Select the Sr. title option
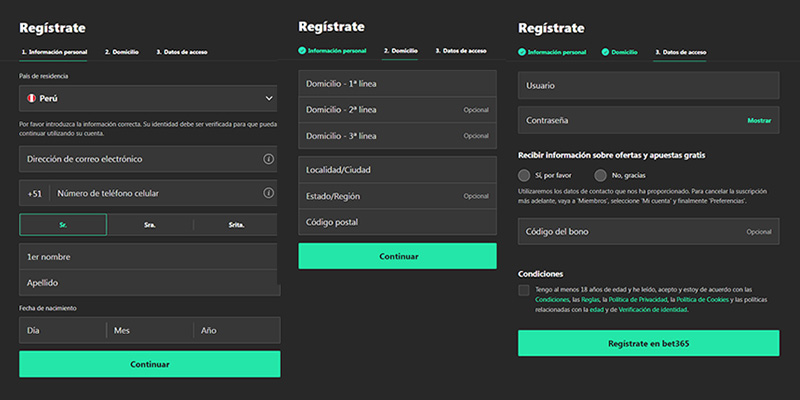Image resolution: width=800 pixels, height=400 pixels. pos(63,224)
